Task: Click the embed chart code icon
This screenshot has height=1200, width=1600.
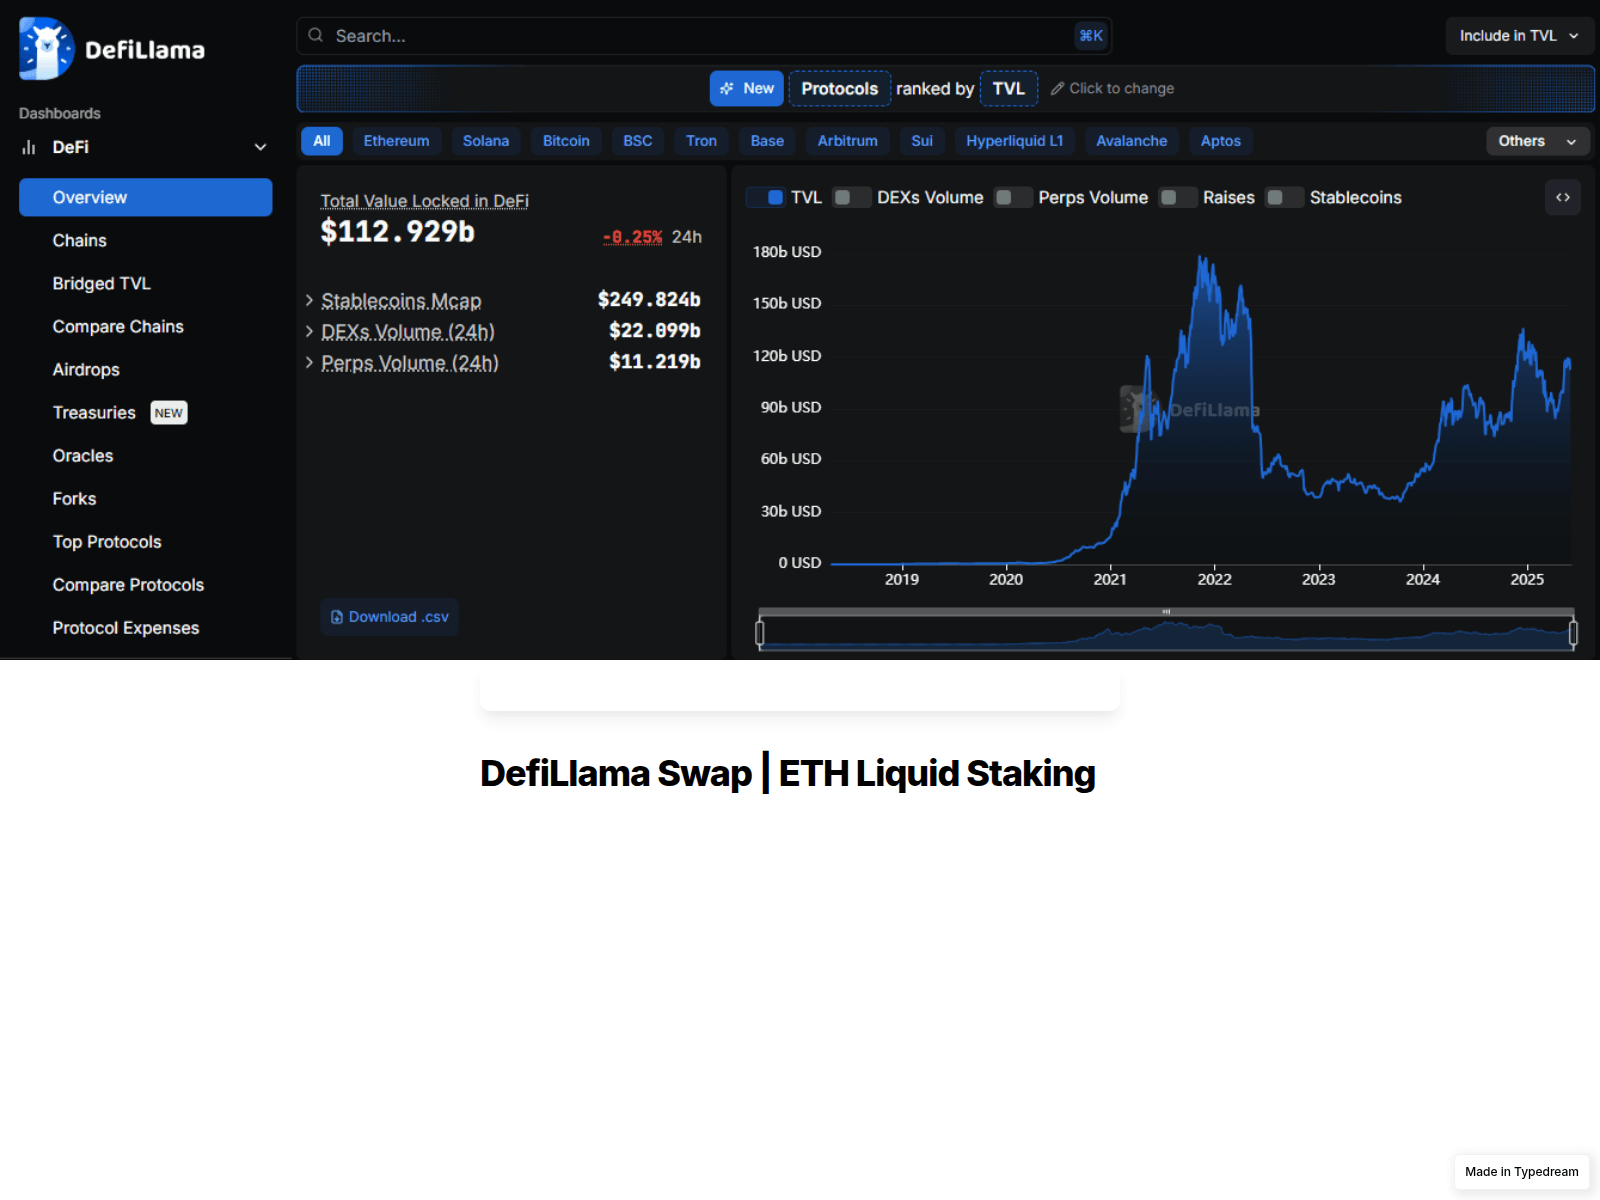Action: tap(1563, 197)
